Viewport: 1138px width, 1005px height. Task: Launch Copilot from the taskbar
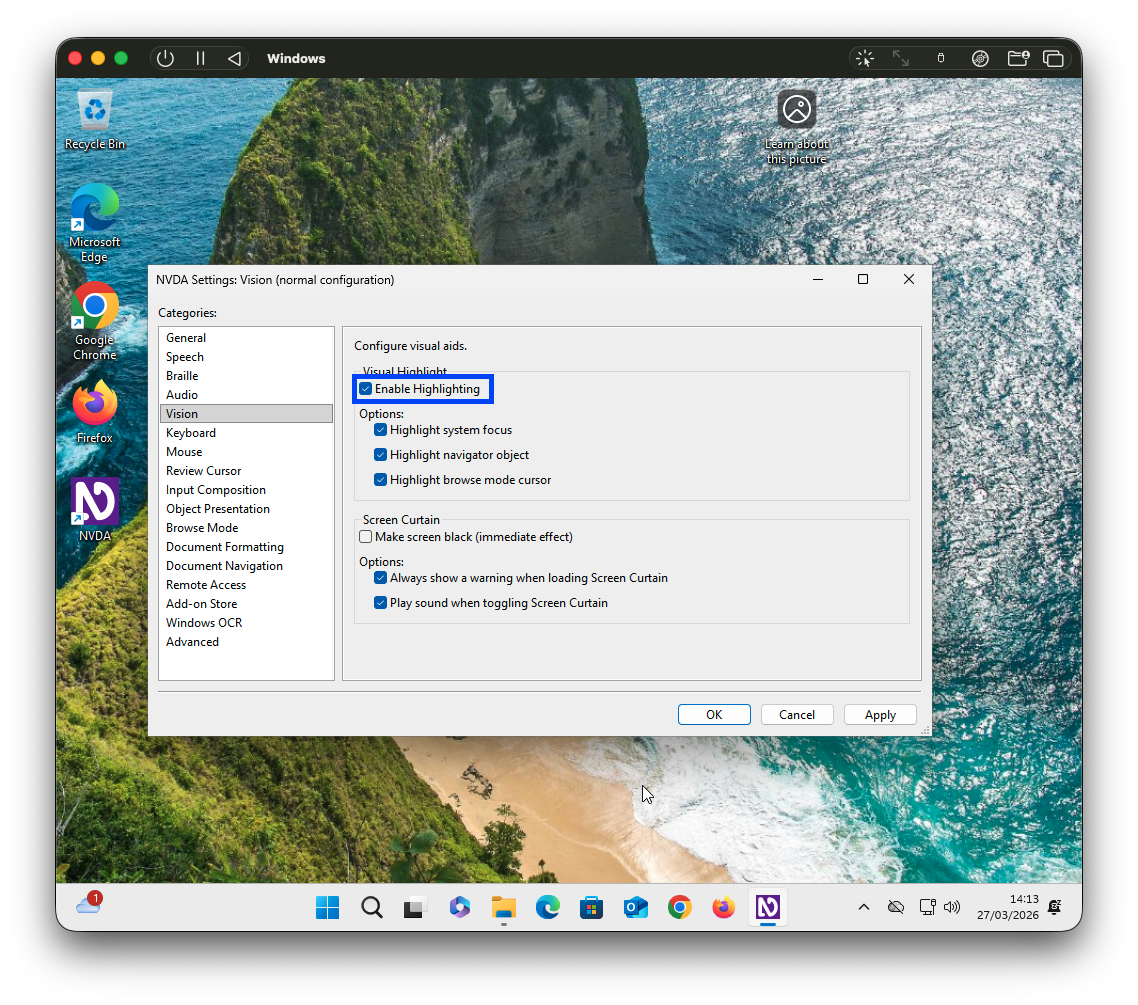tap(459, 908)
